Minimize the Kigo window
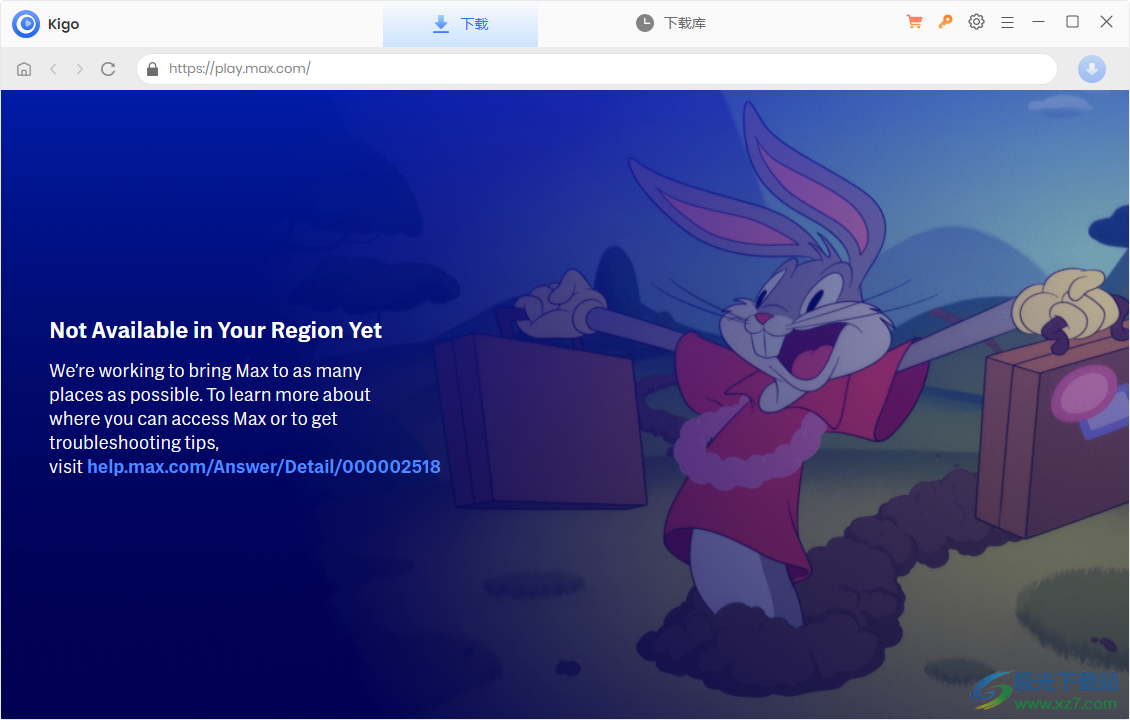This screenshot has width=1130, height=720. (1038, 22)
